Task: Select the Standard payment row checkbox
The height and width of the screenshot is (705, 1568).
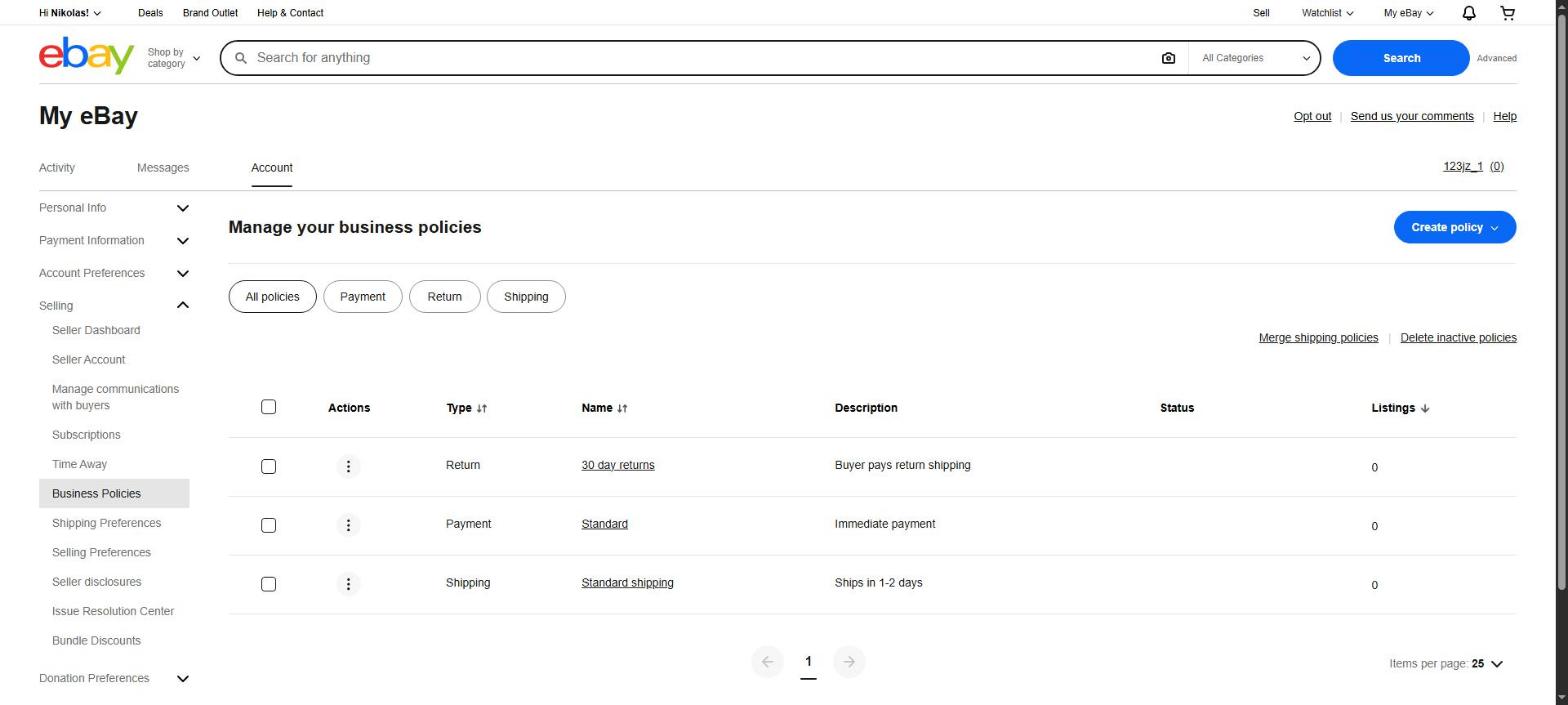Action: click(x=268, y=526)
